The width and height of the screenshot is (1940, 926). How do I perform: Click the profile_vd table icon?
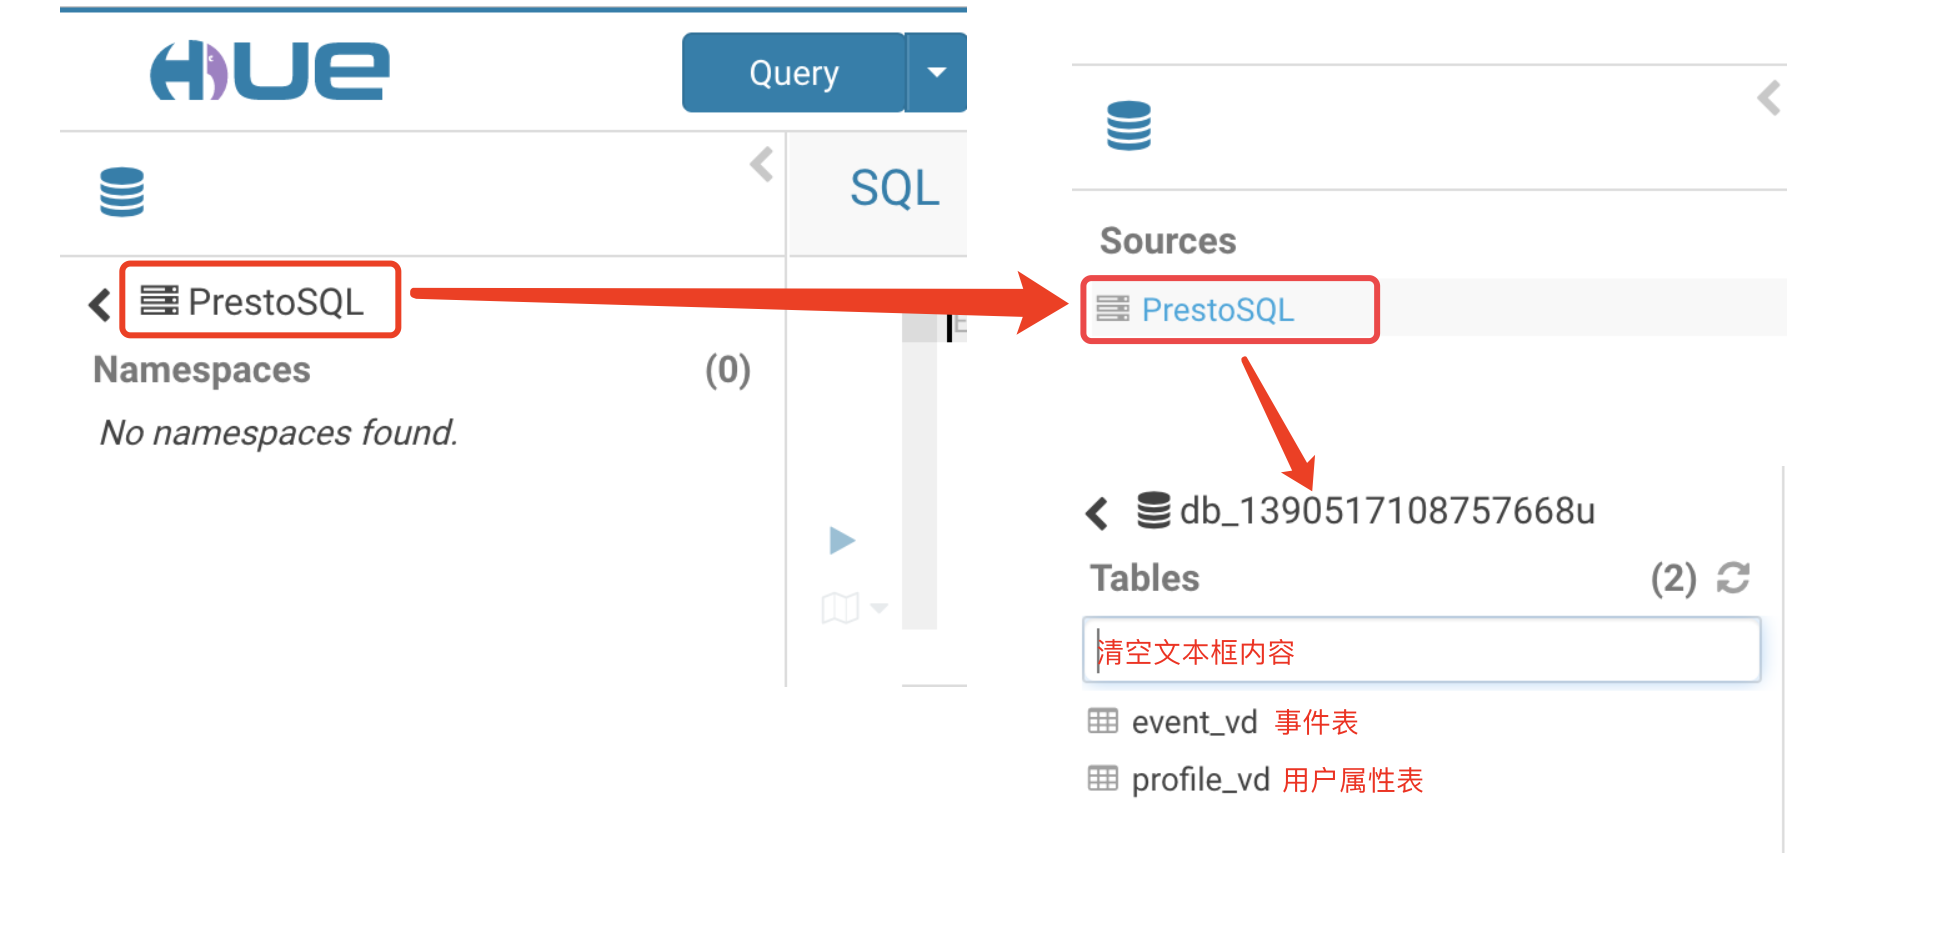click(x=1103, y=778)
